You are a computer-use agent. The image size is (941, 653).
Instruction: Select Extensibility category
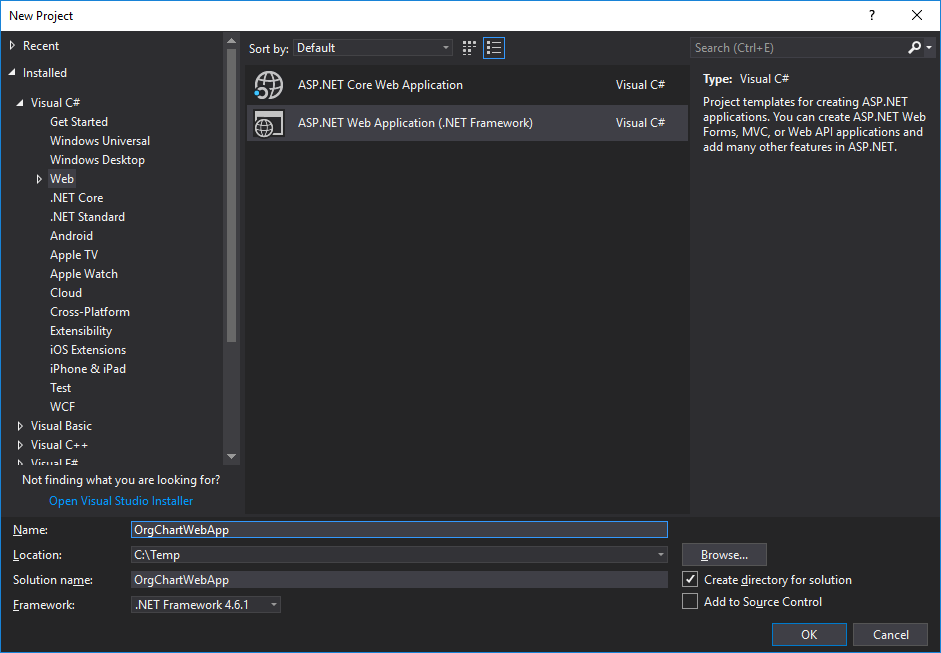pos(81,331)
